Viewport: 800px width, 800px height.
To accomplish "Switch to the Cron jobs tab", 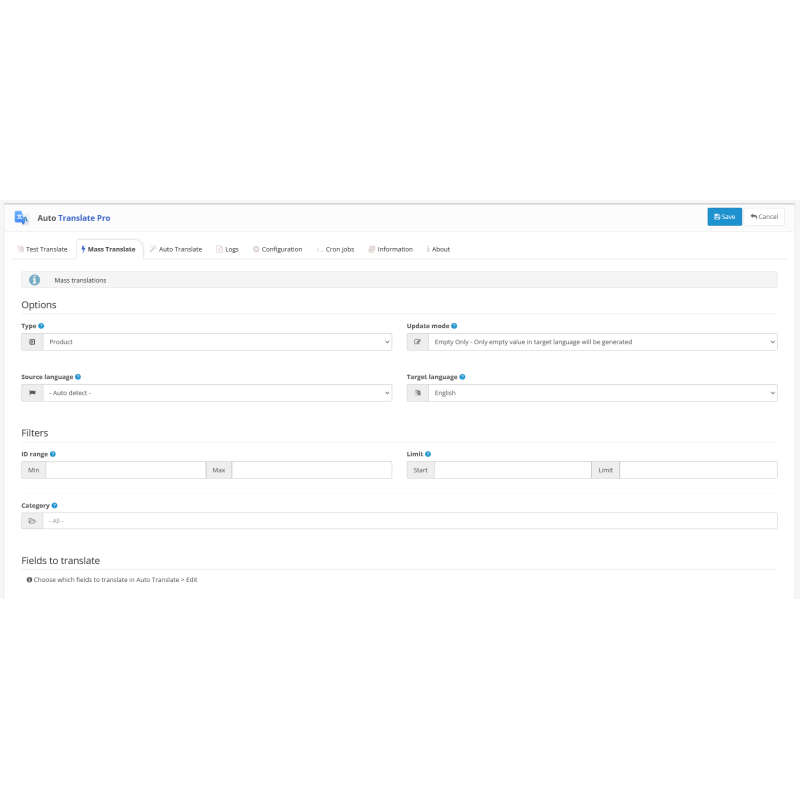I will pos(338,248).
